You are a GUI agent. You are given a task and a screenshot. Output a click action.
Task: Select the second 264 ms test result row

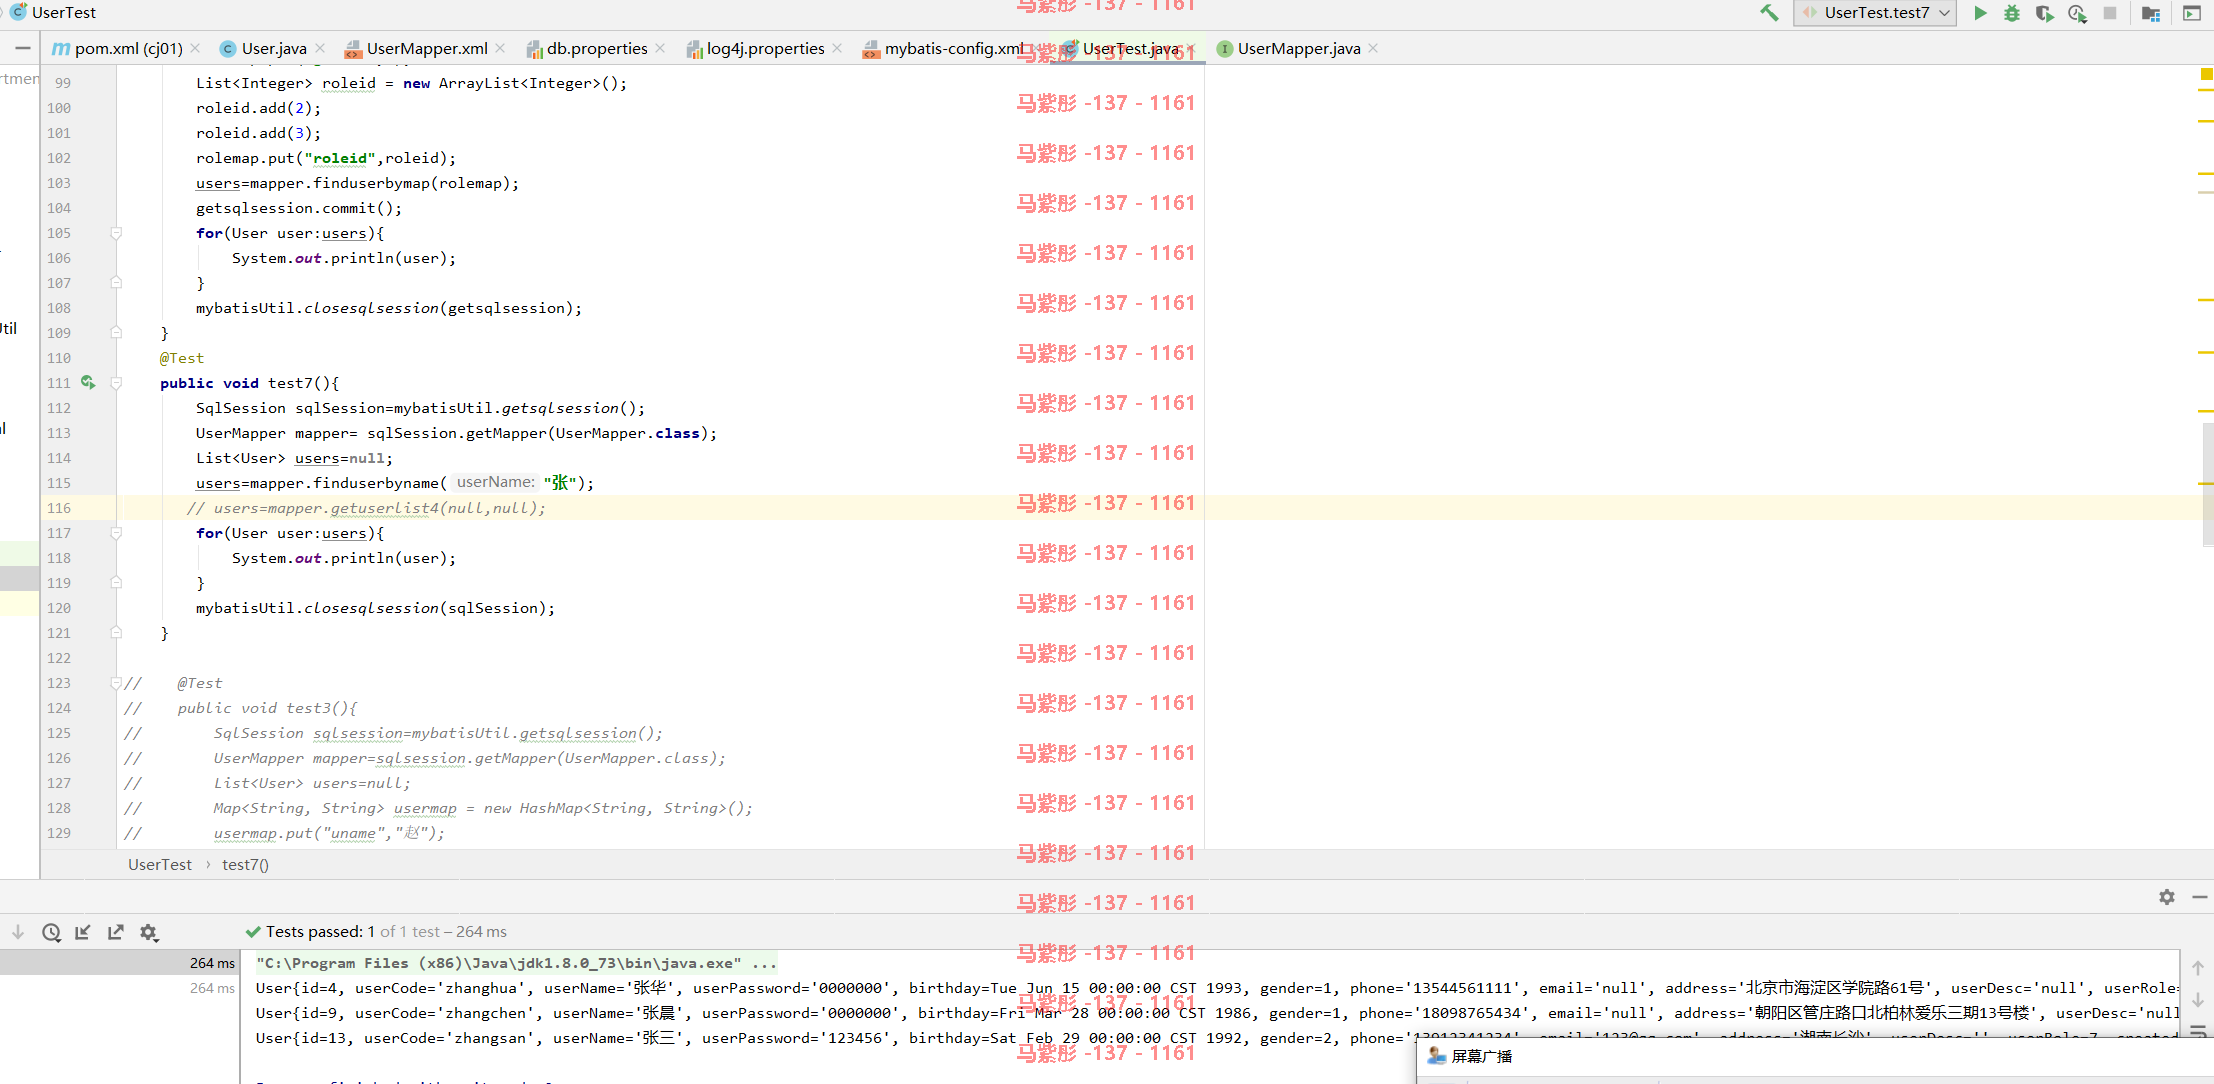click(119, 988)
